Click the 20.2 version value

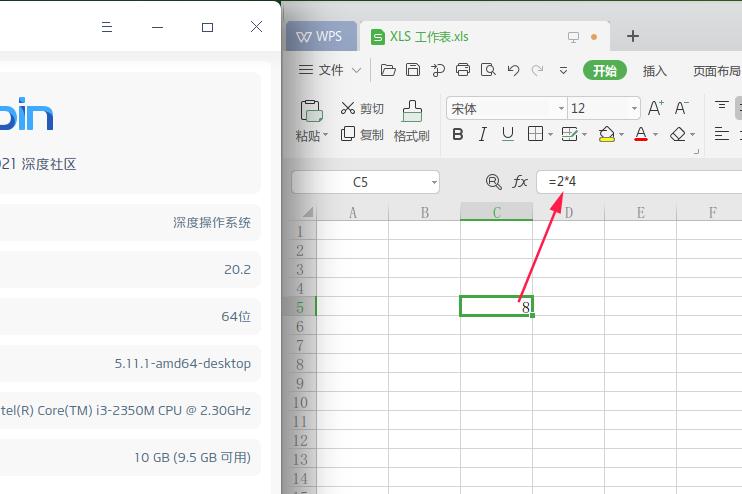[238, 270]
